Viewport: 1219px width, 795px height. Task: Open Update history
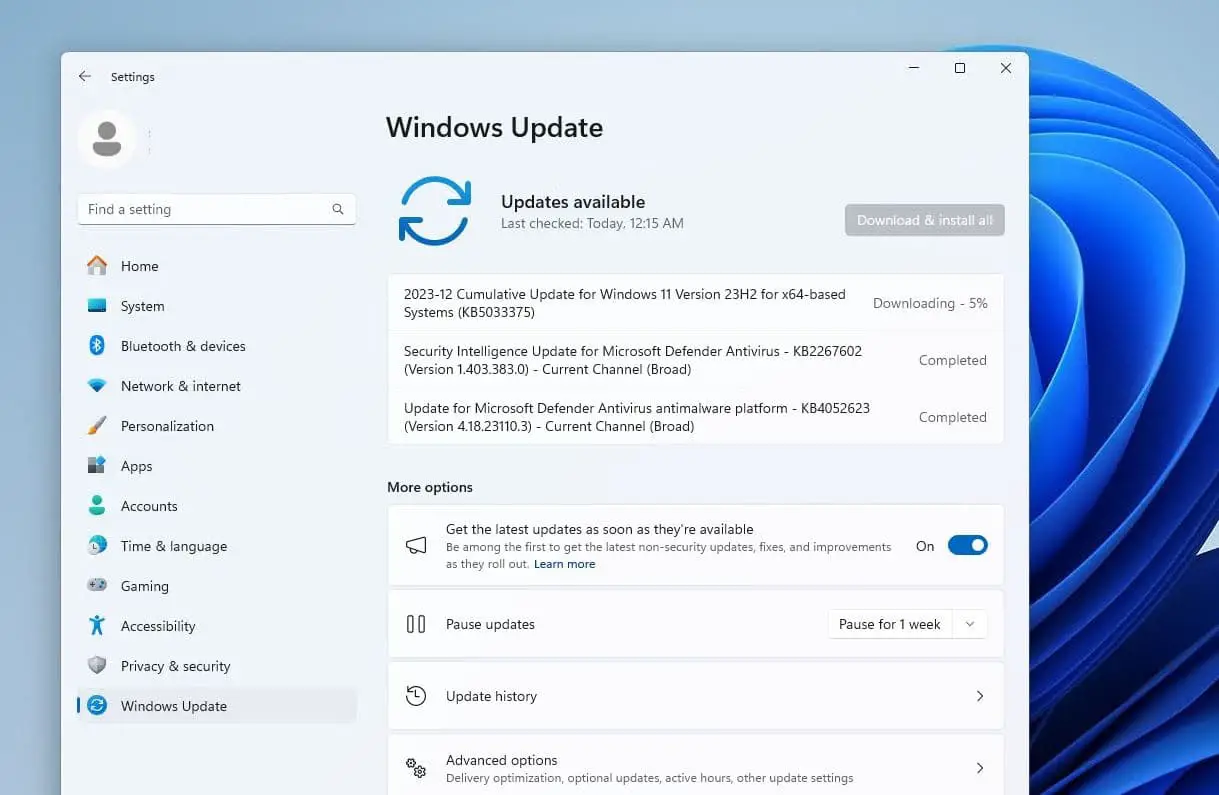tap(695, 696)
